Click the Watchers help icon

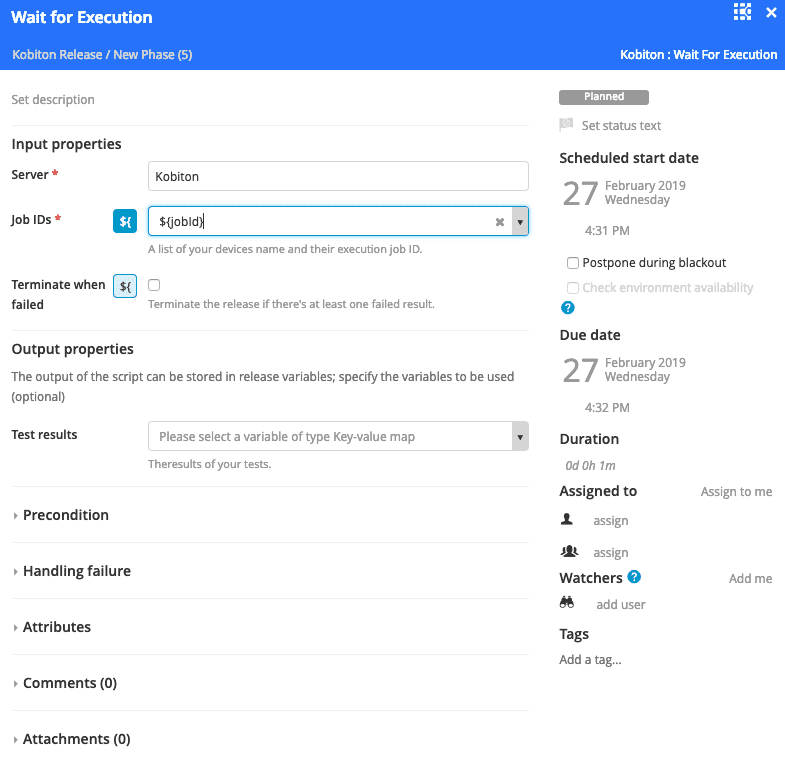pos(634,577)
